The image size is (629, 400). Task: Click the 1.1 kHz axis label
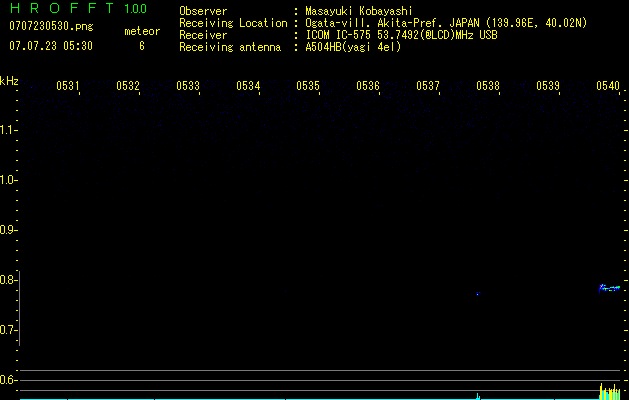7,130
